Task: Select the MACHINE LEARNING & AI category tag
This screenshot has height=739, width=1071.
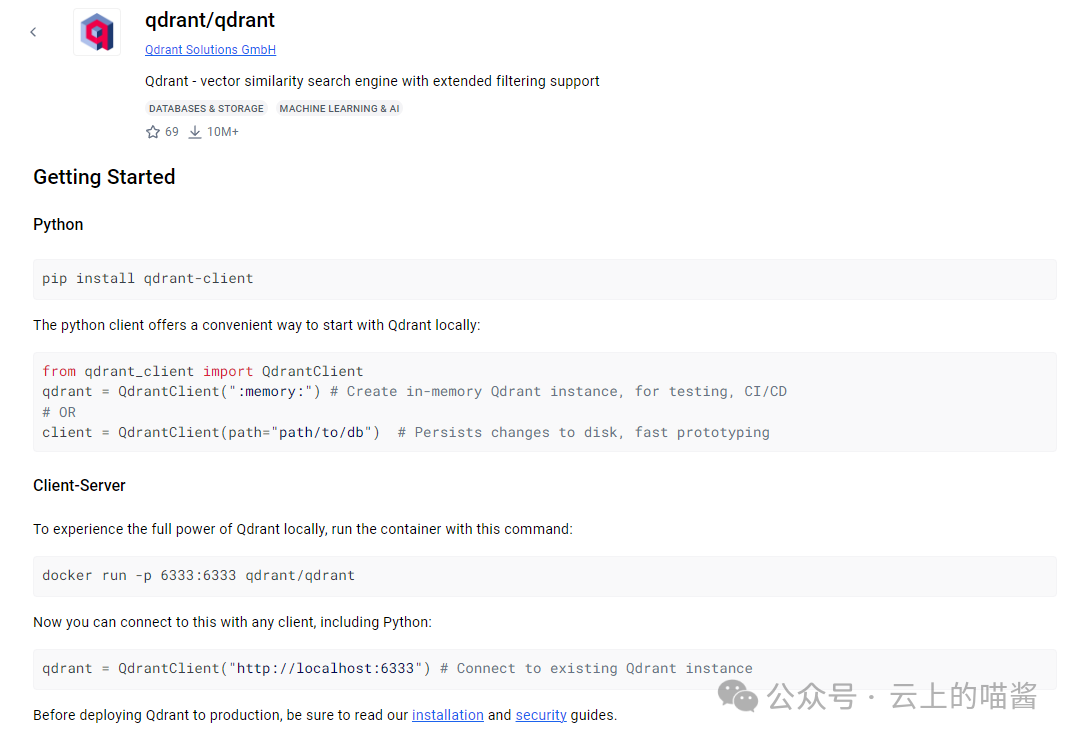Action: pos(339,109)
